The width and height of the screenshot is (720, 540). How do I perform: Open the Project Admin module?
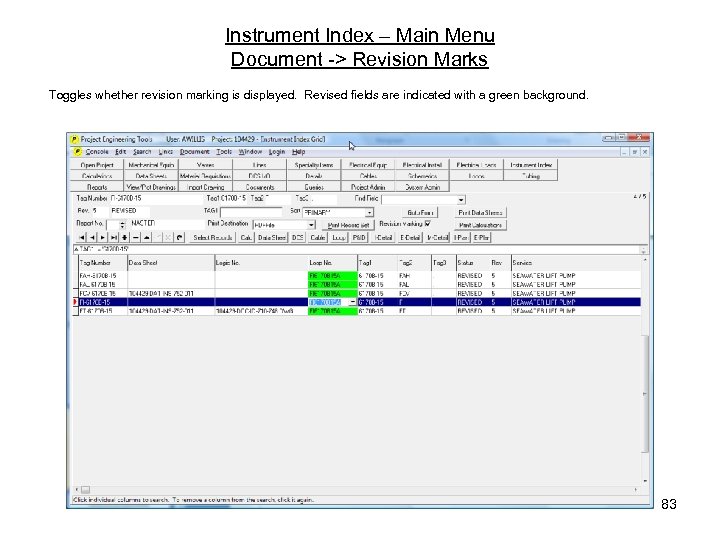(x=368, y=187)
